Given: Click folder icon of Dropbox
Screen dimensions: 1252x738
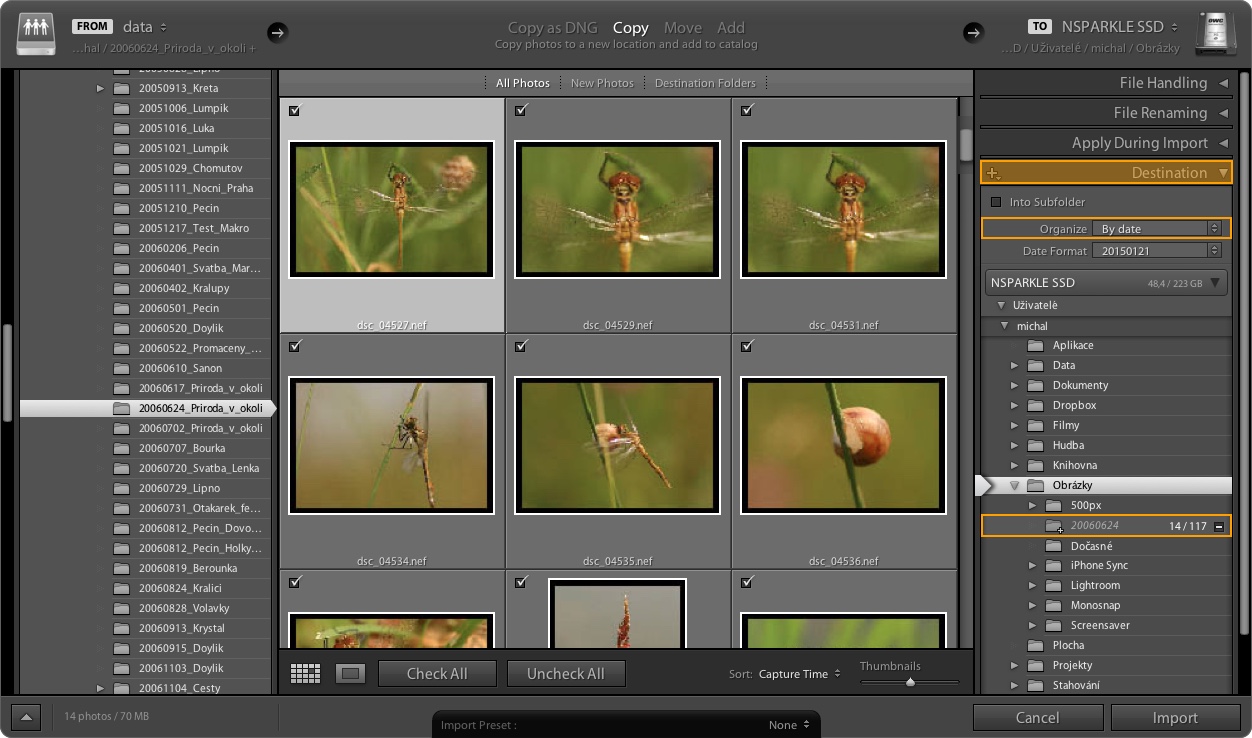Looking at the screenshot, I should 1035,405.
